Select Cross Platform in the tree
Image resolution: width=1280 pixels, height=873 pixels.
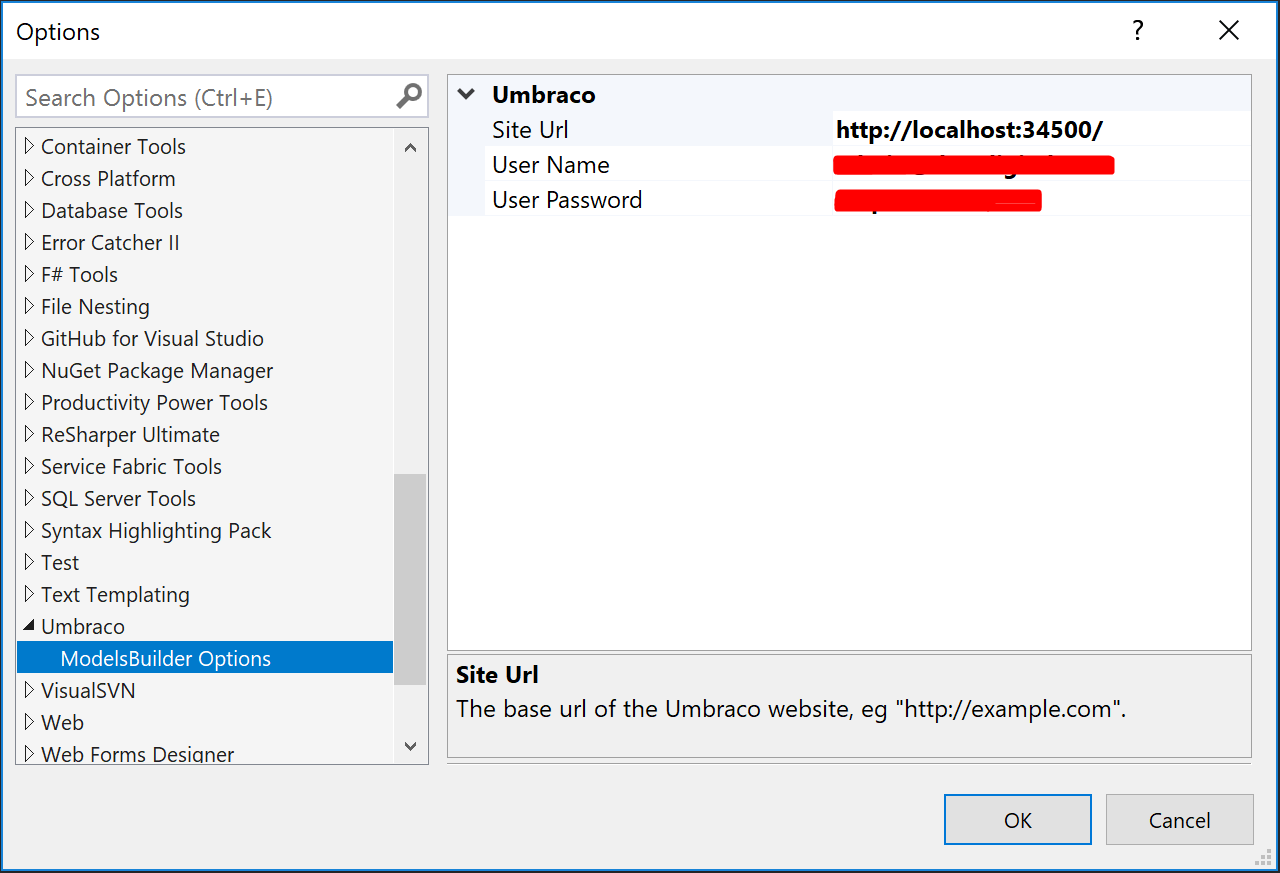pos(108,178)
